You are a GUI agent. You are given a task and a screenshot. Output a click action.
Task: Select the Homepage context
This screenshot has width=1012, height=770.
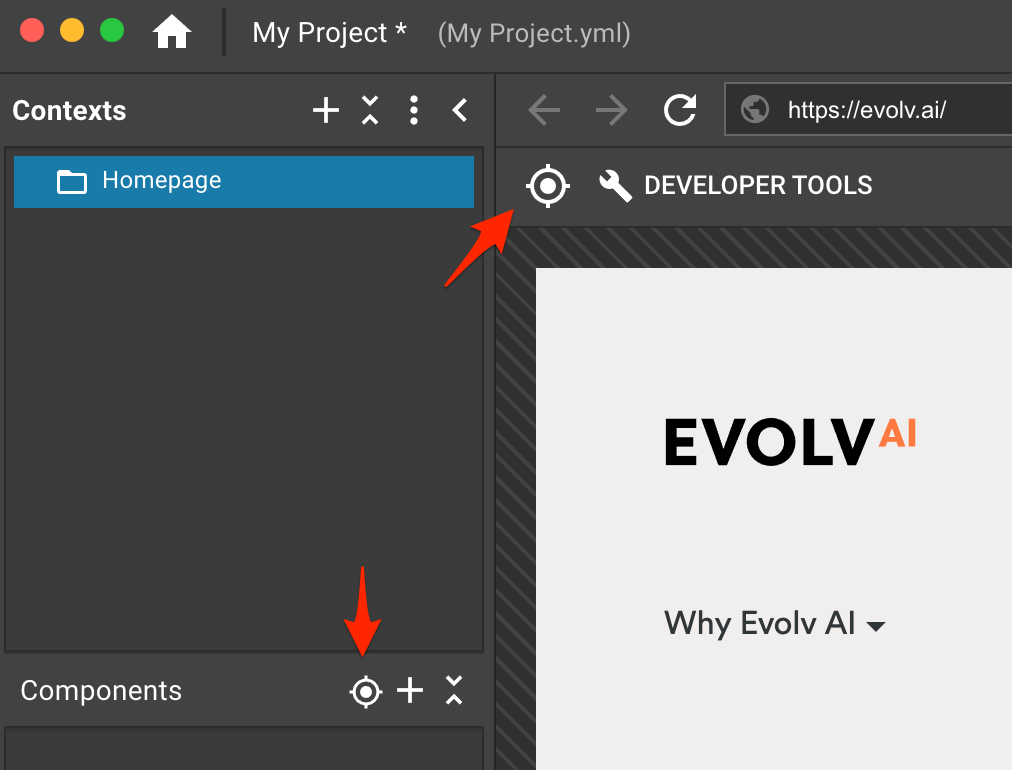point(244,181)
